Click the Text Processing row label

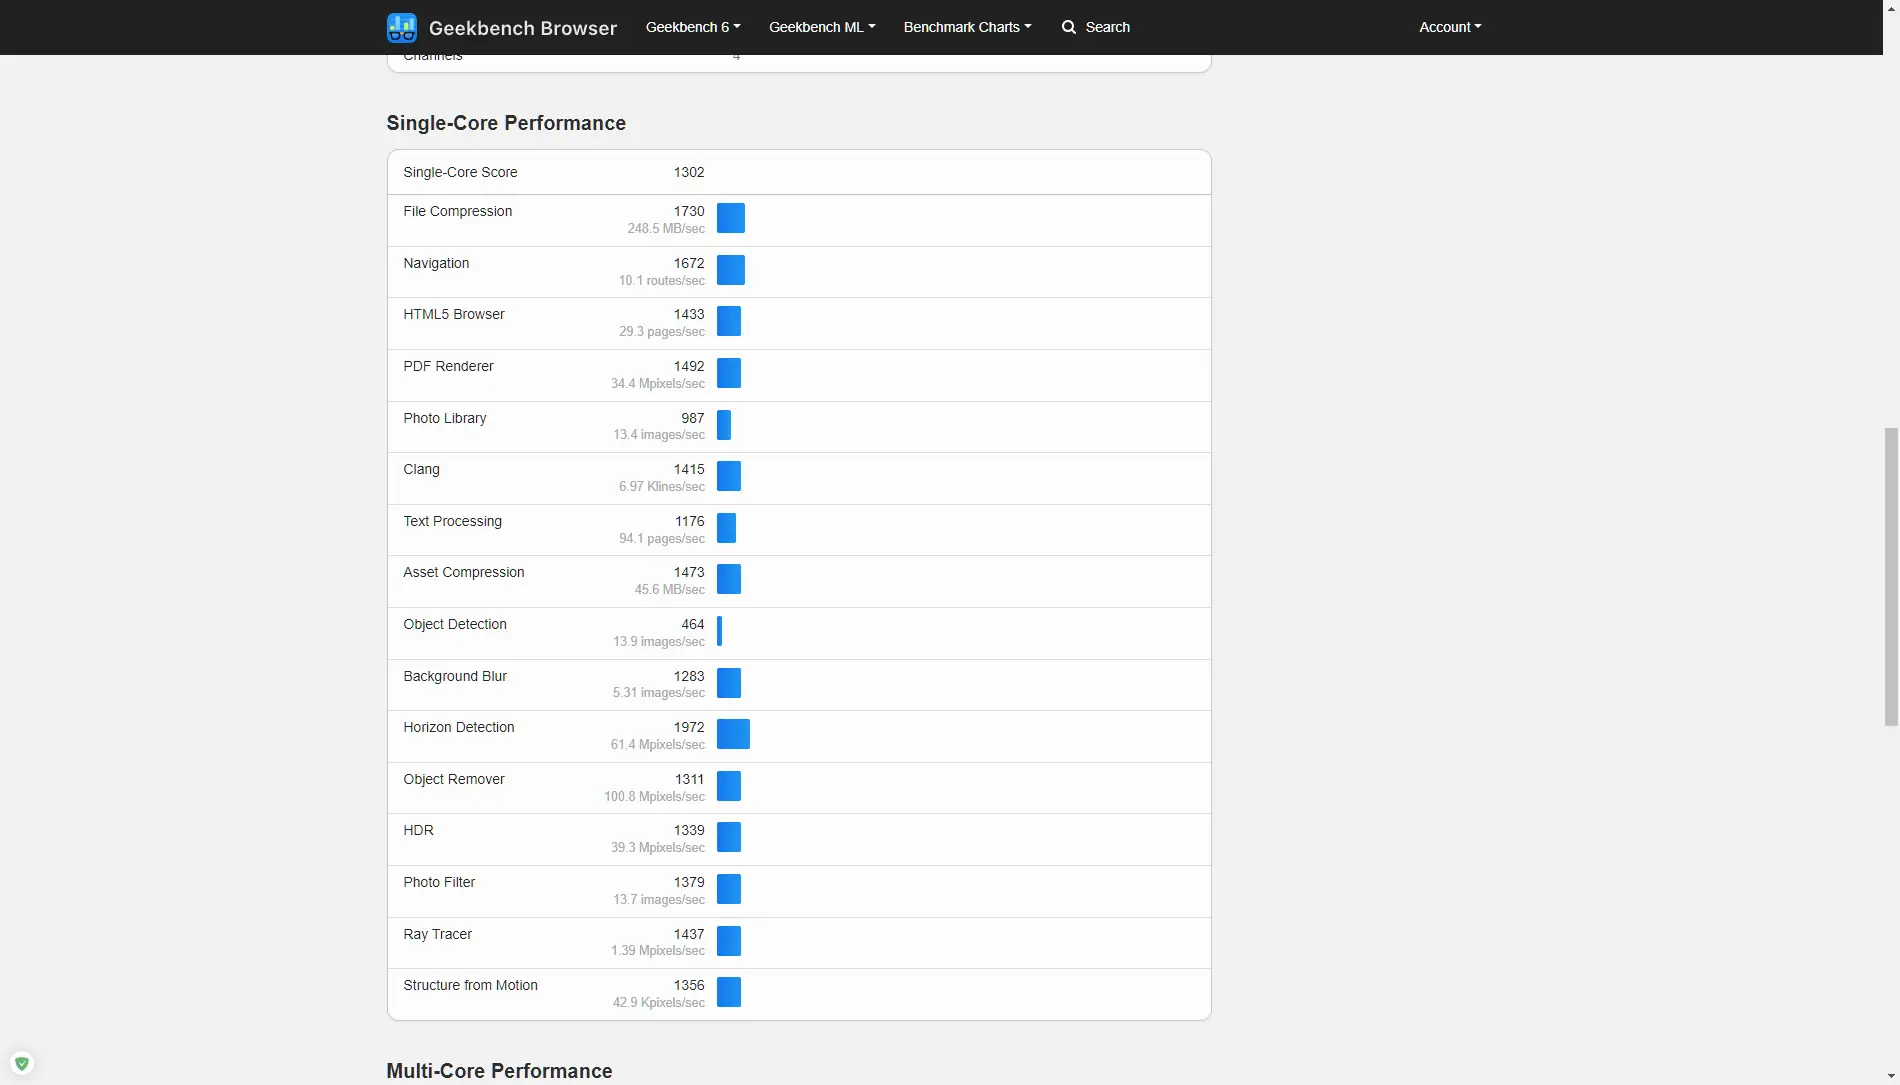click(453, 521)
